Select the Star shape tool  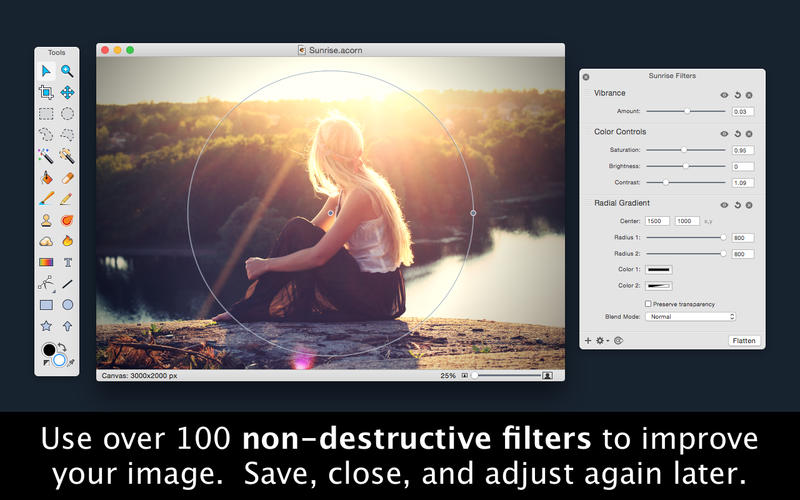coord(46,326)
